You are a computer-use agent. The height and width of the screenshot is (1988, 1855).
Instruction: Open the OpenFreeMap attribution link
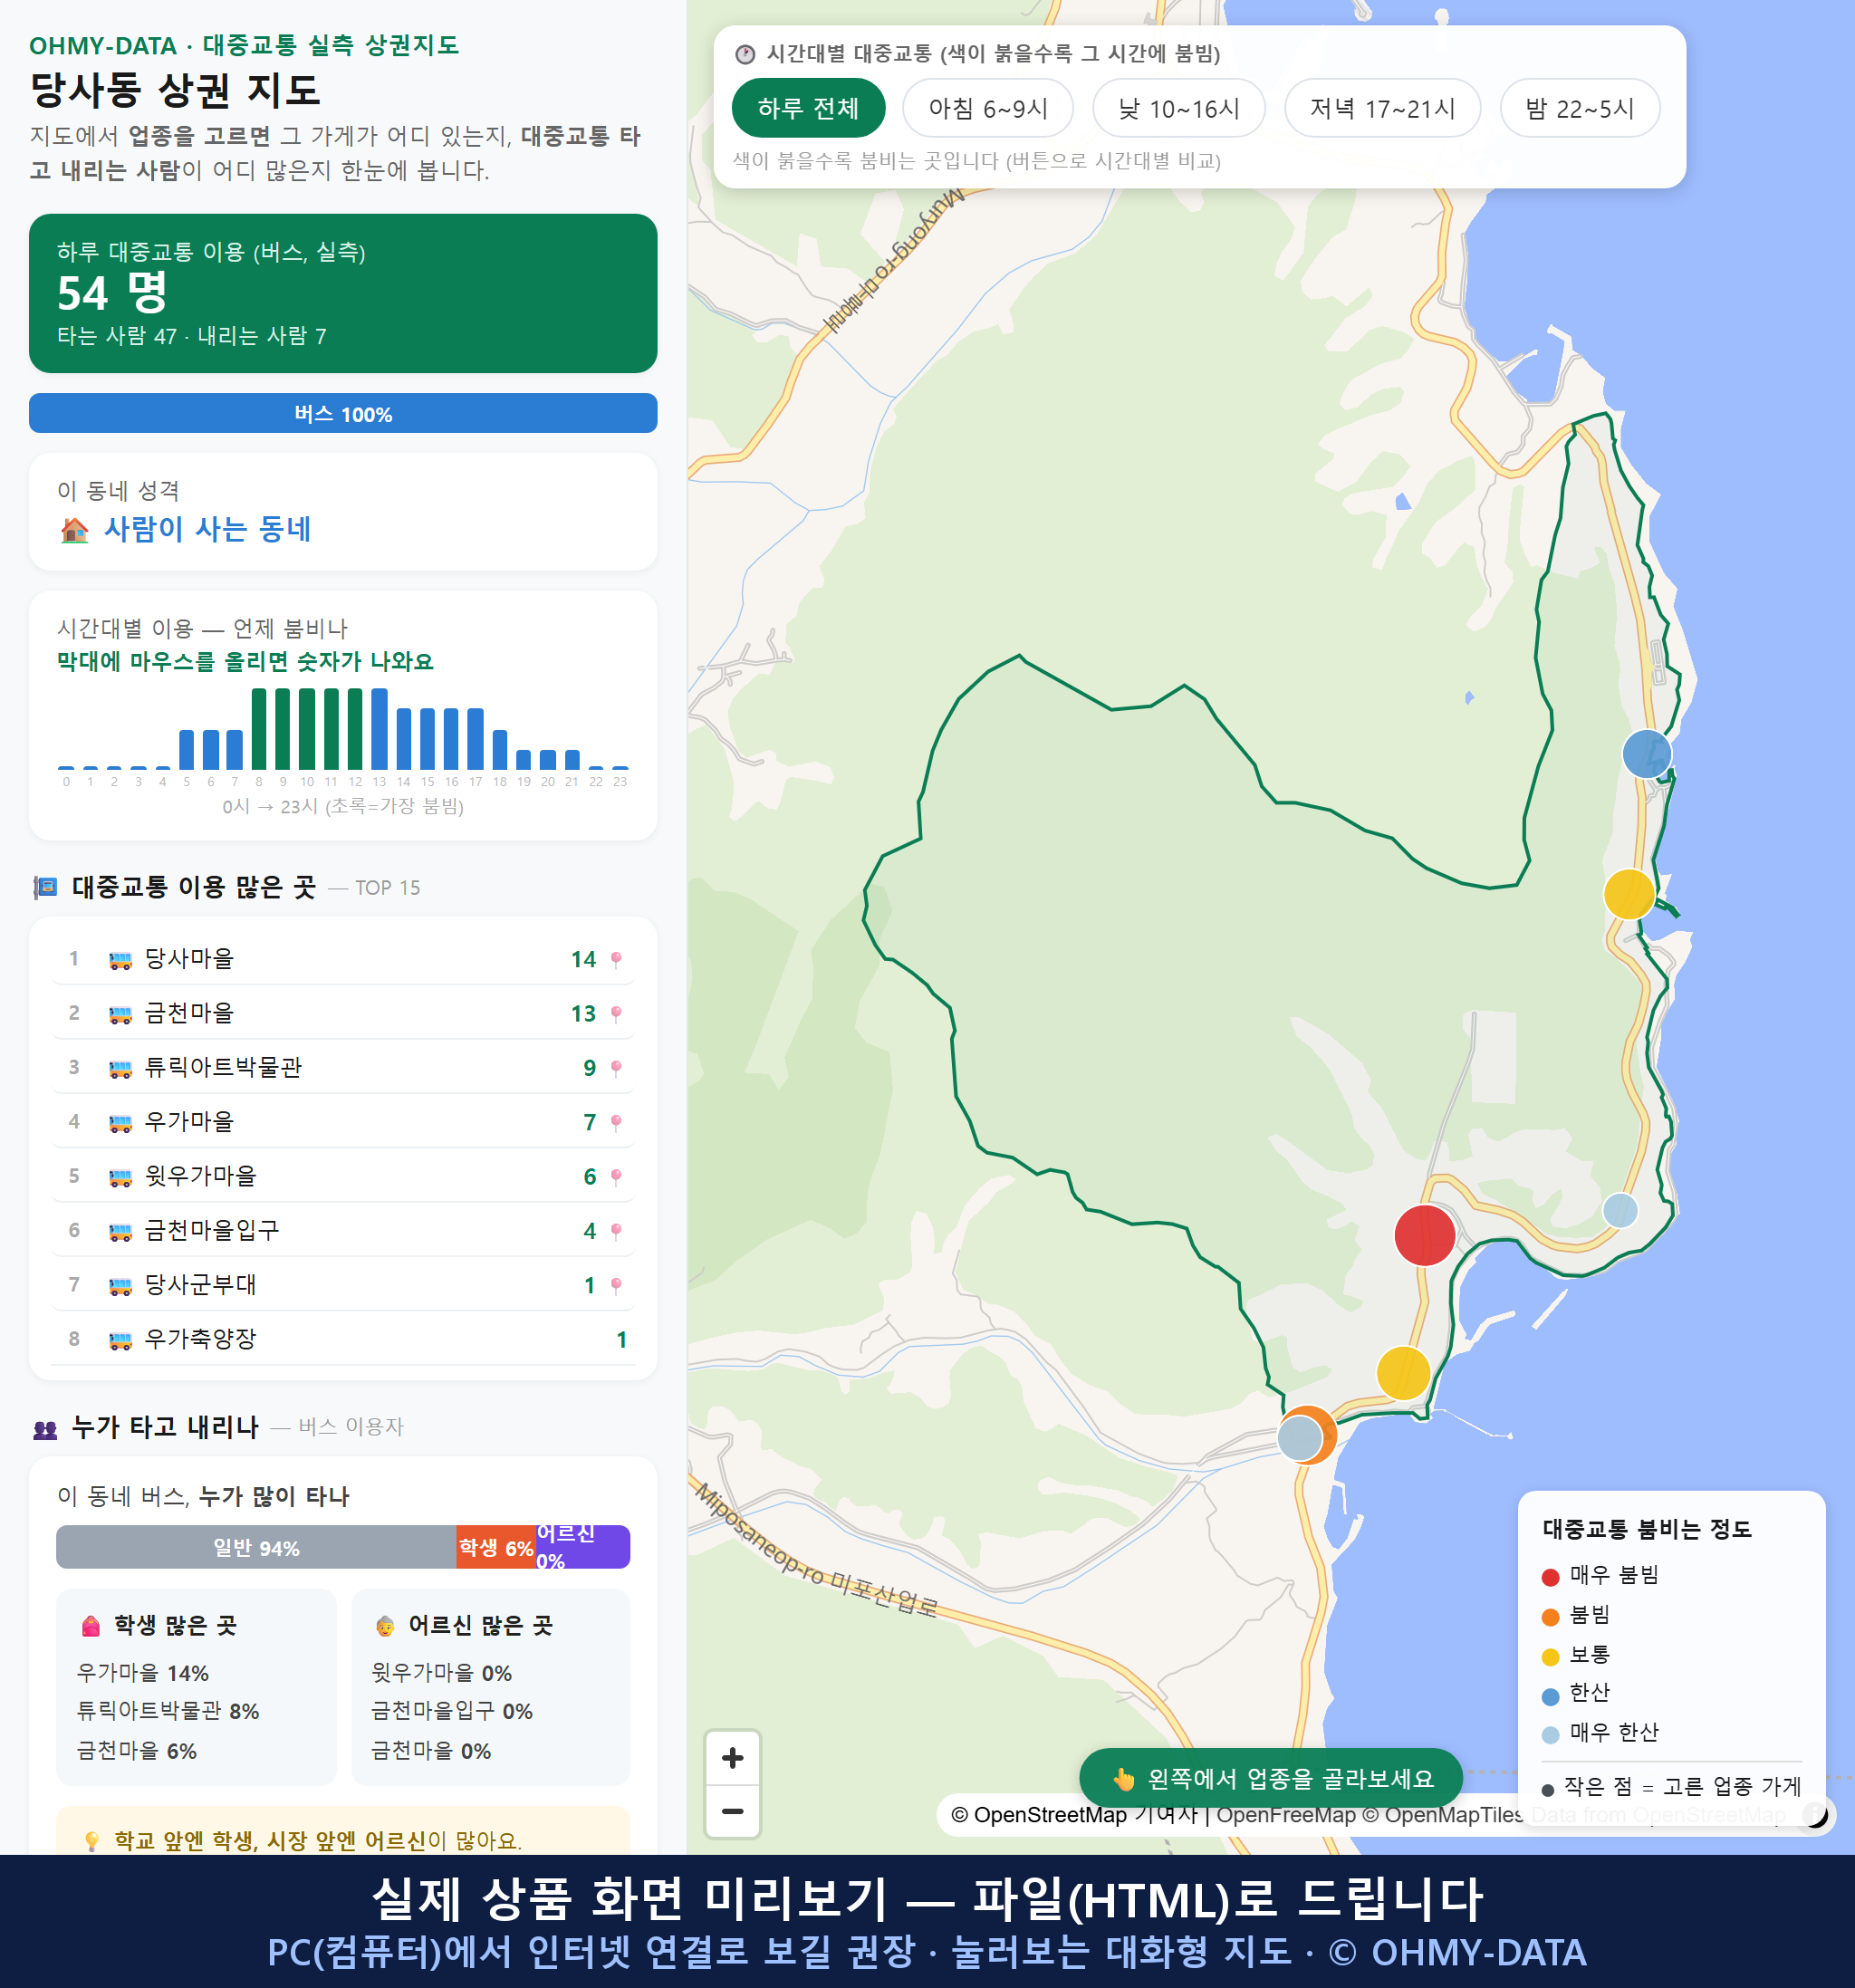pos(1285,1814)
